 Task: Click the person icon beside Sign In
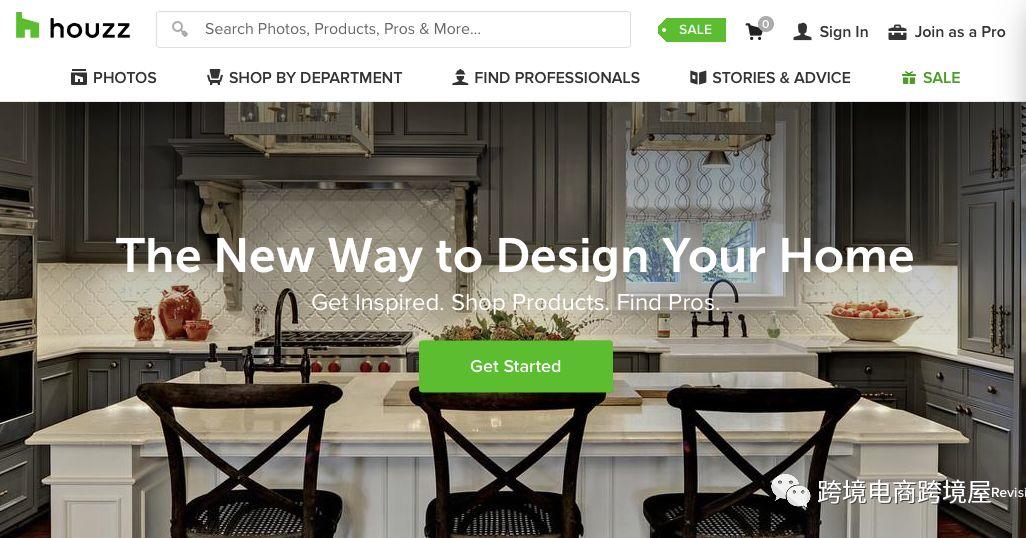coord(802,31)
